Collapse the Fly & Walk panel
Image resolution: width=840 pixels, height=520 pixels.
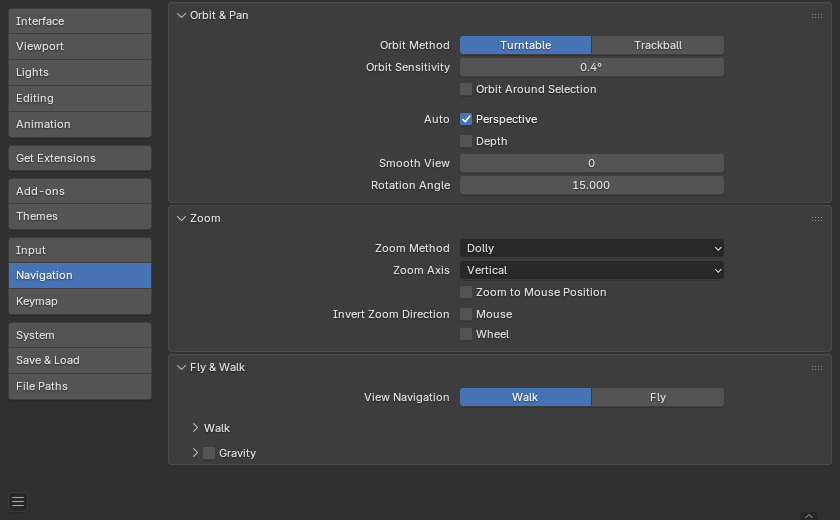pos(182,367)
